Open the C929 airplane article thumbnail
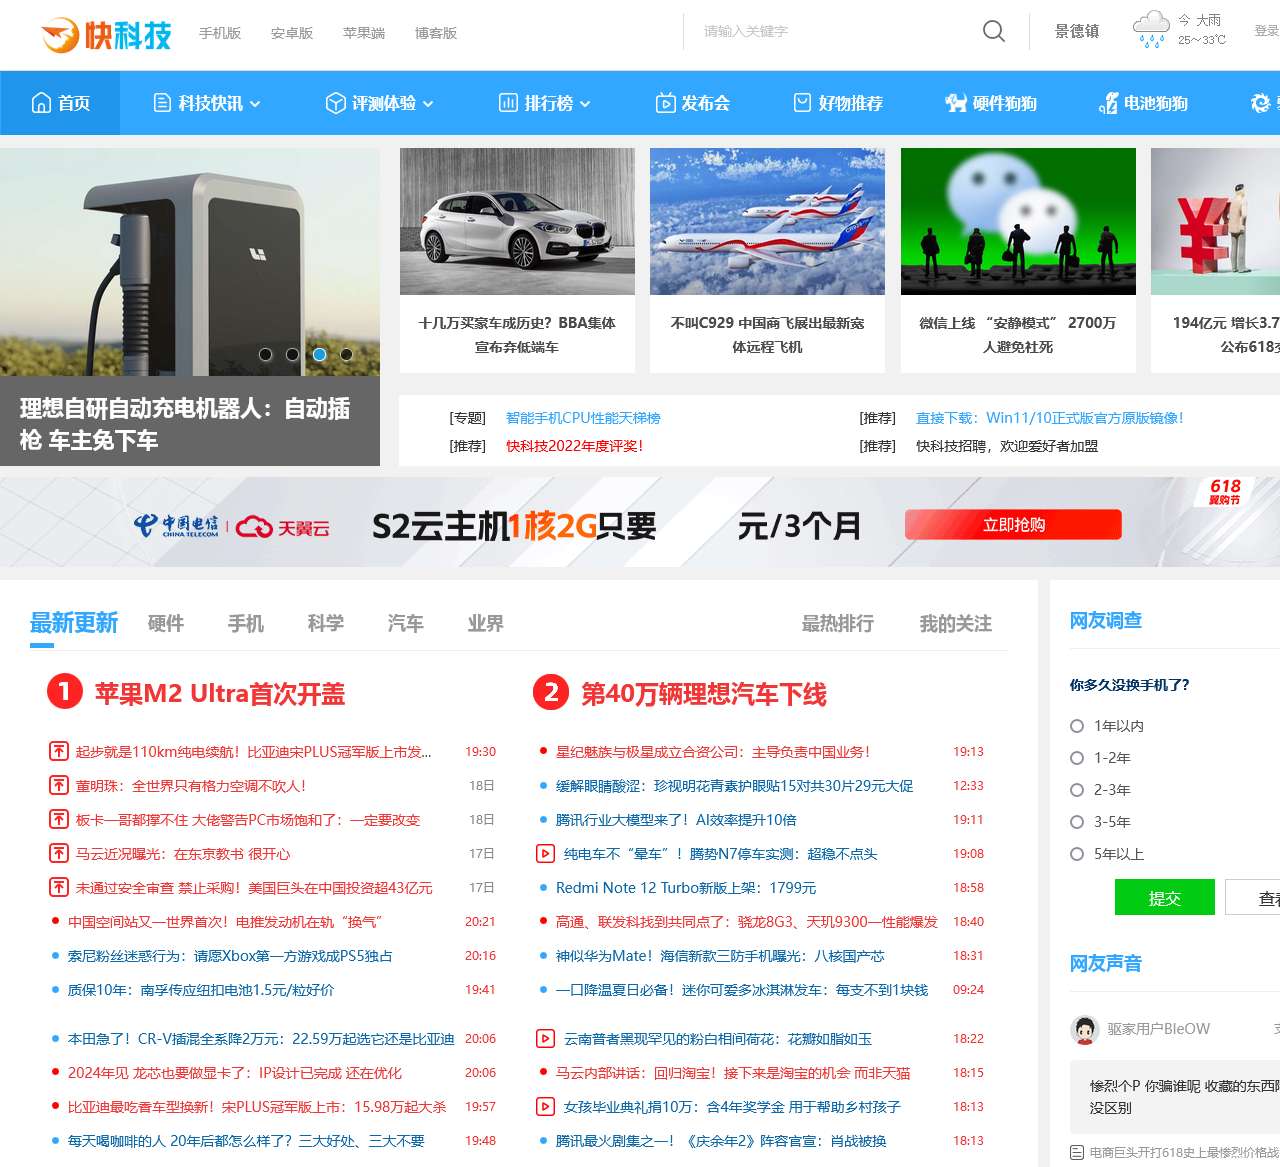 [767, 221]
